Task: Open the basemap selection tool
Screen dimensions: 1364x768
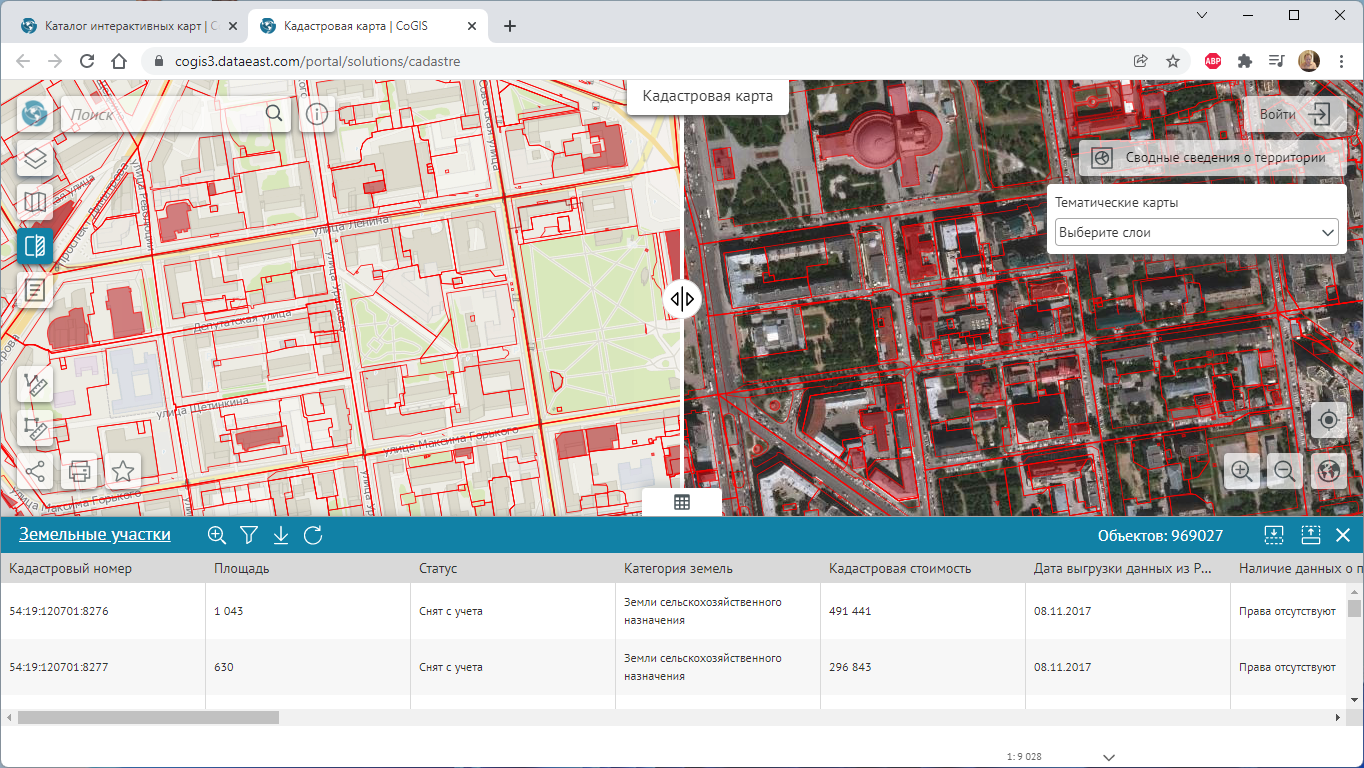Action: [35, 203]
